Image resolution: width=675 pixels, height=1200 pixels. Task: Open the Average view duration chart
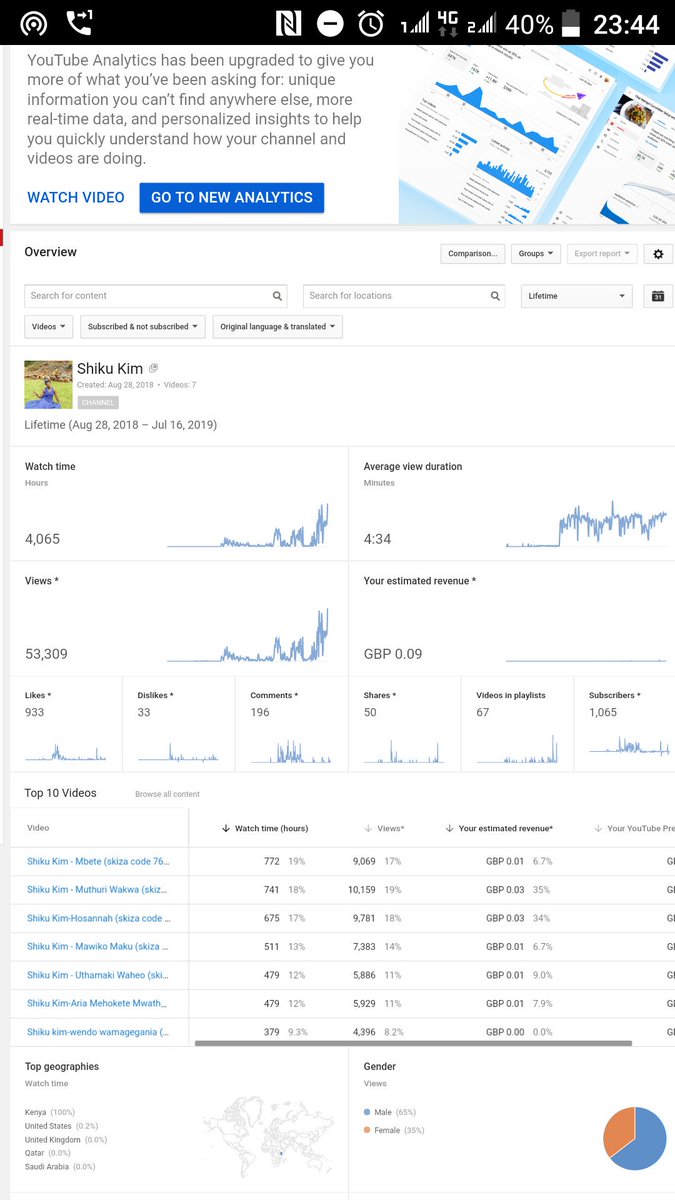pos(512,503)
